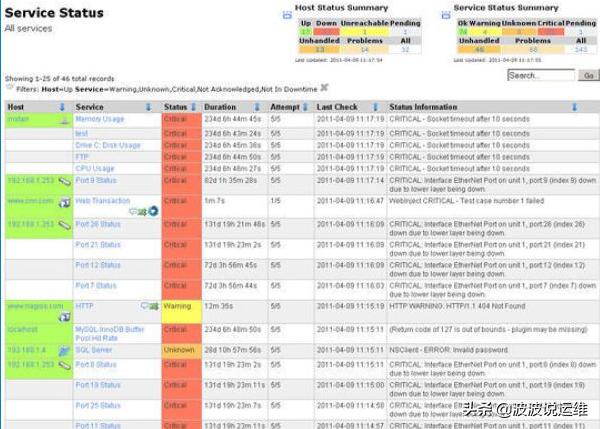Screen dimensions: 600x429
Task: Click the Host column sort arrow icon
Action: click(x=62, y=107)
